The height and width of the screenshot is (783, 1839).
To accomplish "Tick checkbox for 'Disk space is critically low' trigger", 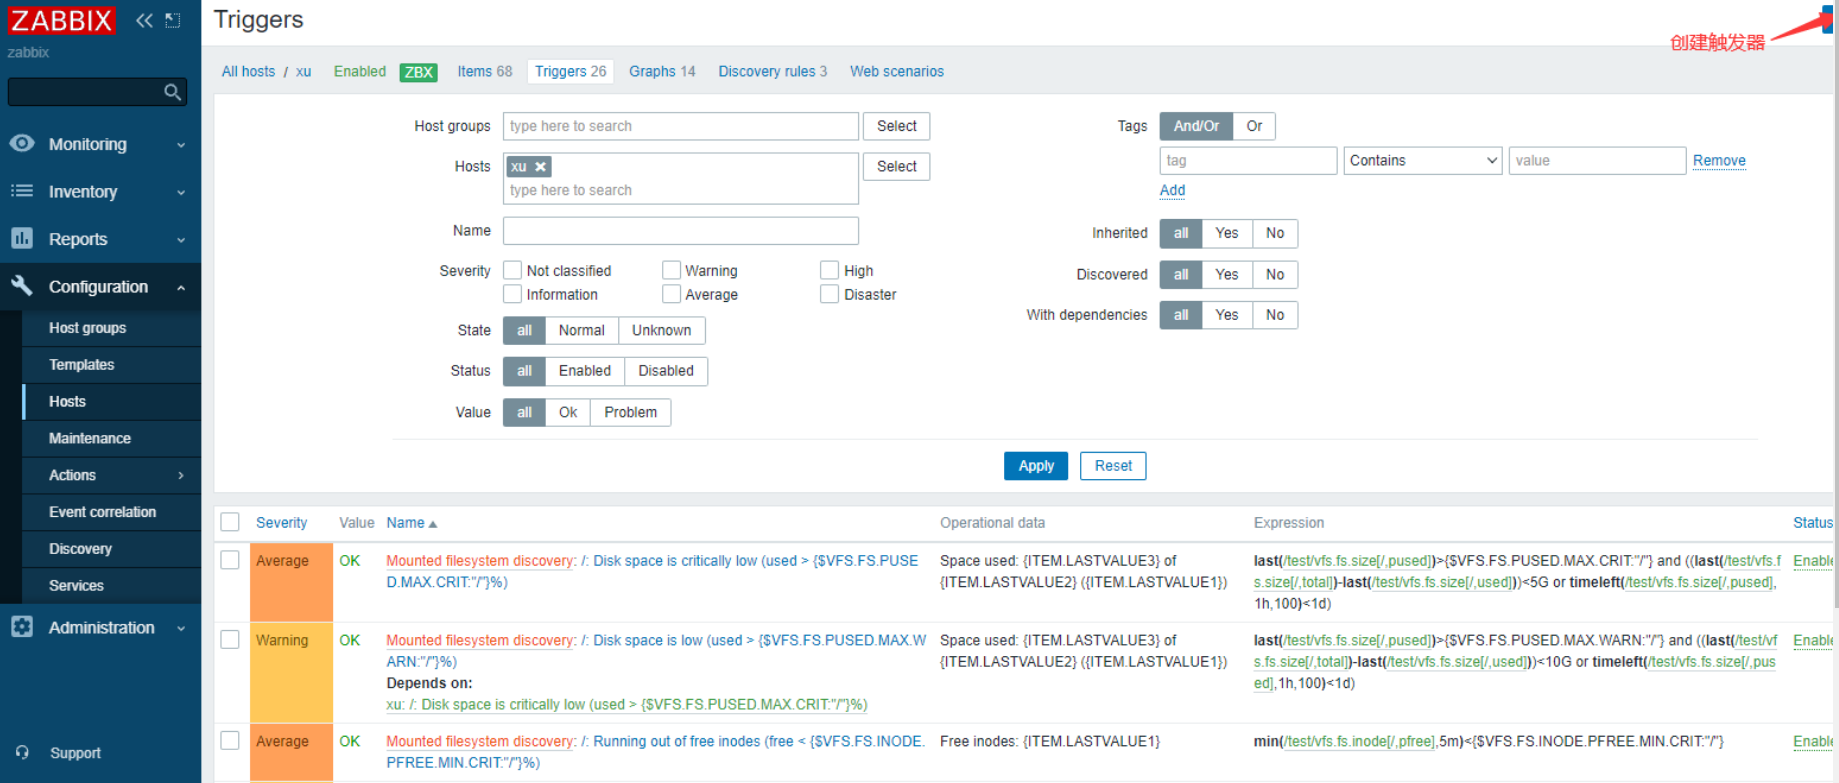I will (230, 560).
